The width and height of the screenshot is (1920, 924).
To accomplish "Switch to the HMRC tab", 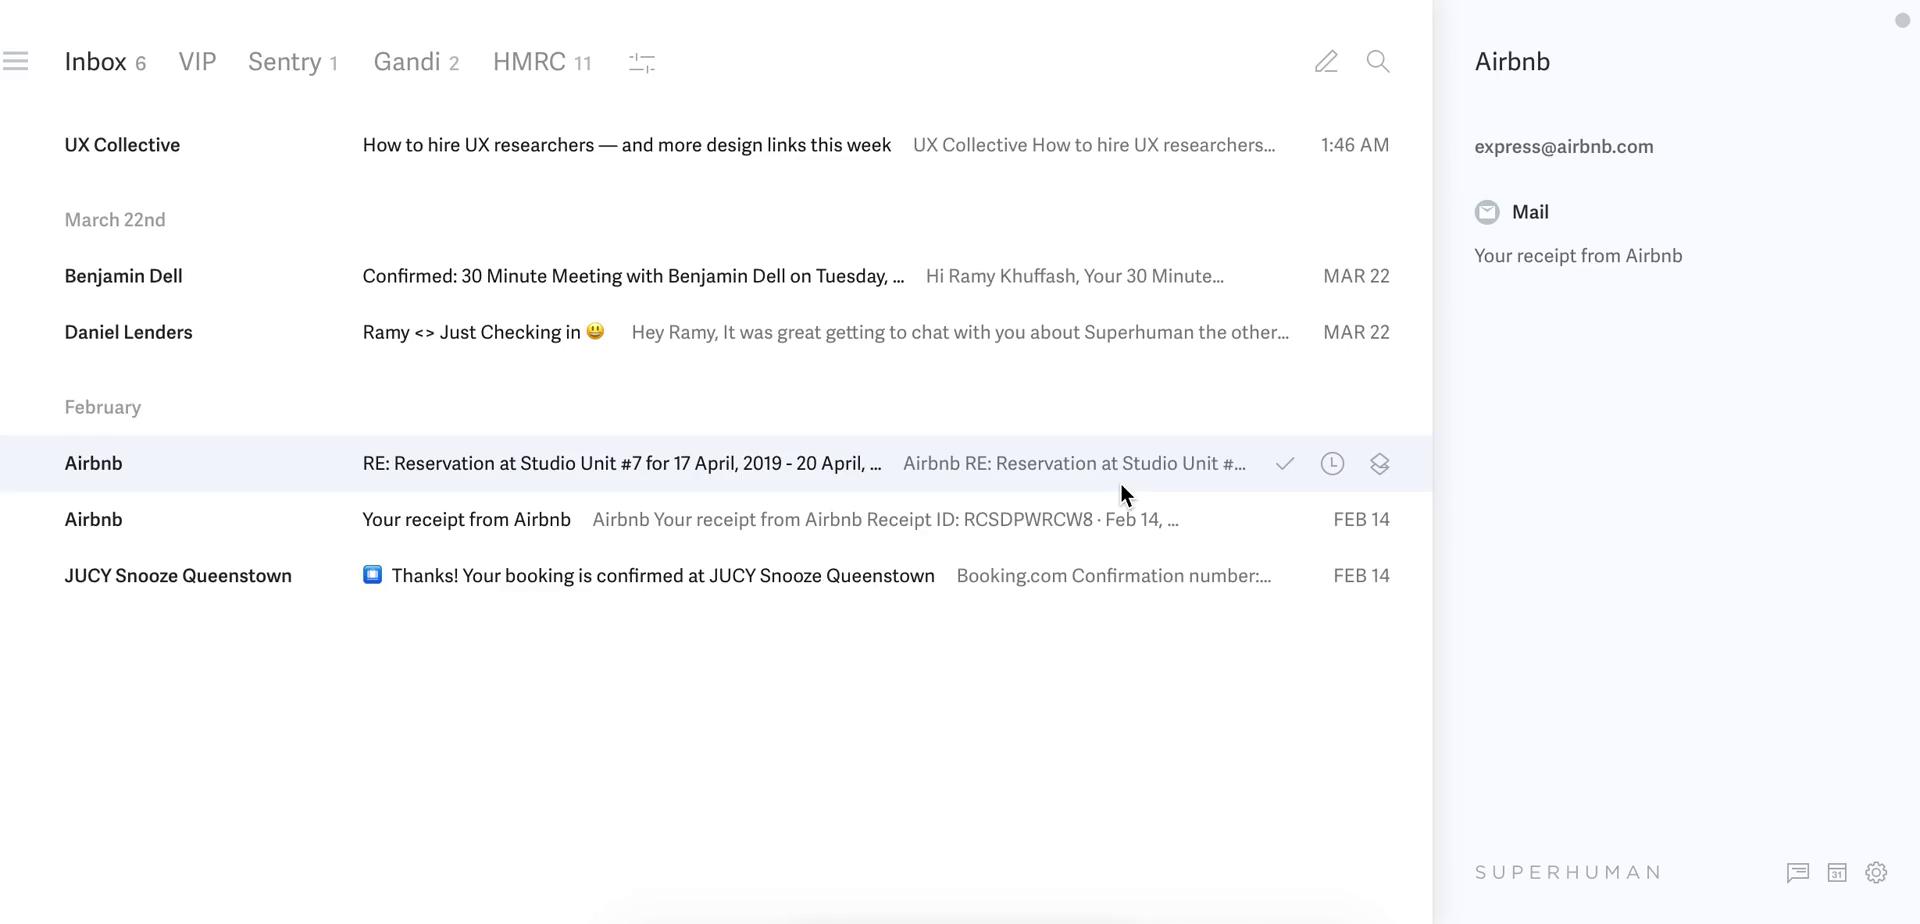I will tap(542, 62).
